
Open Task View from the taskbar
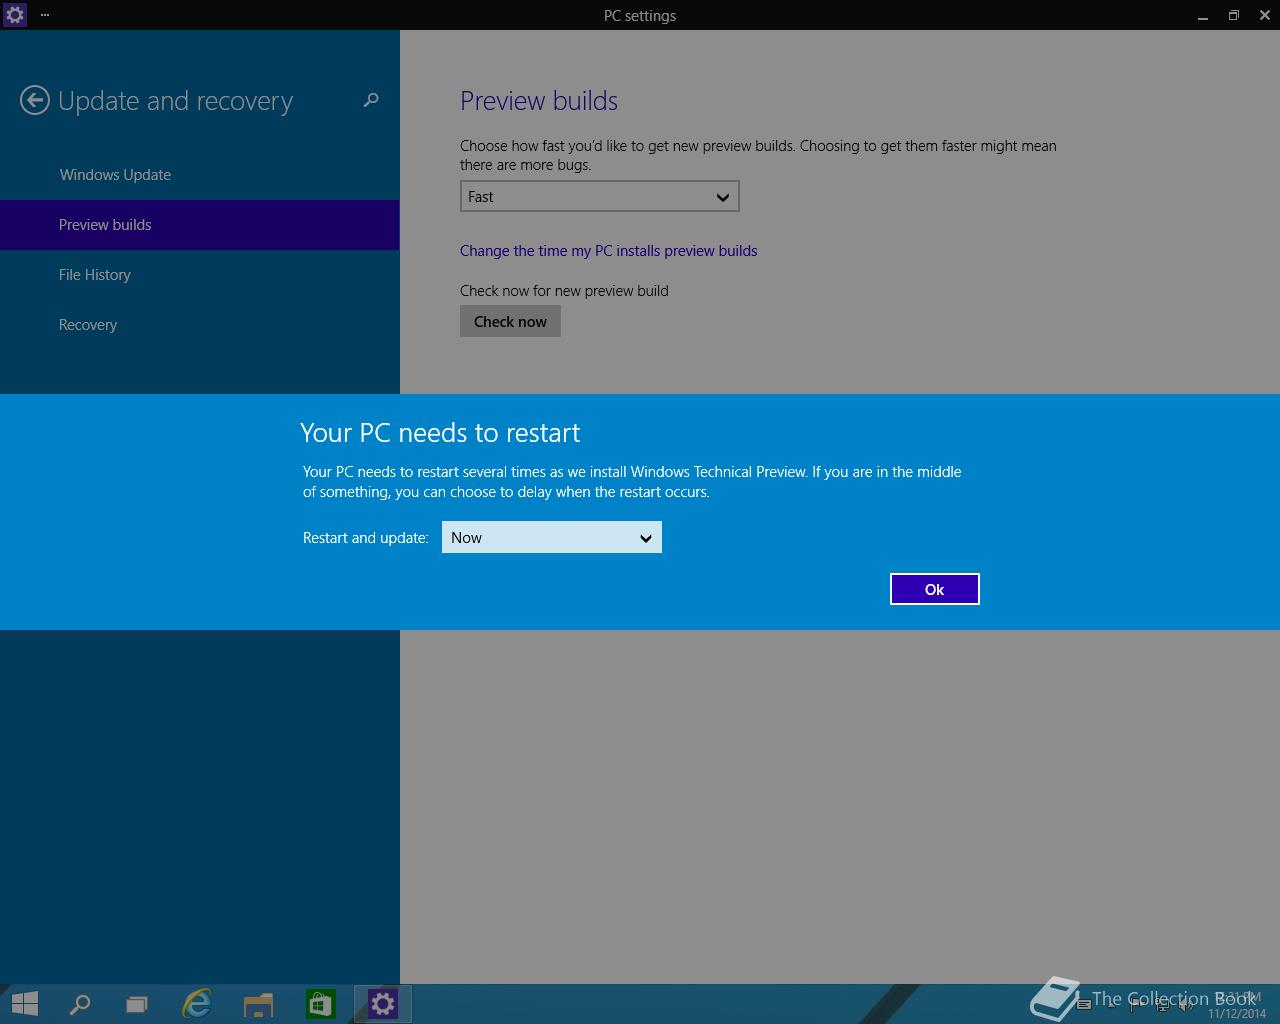coord(137,1003)
